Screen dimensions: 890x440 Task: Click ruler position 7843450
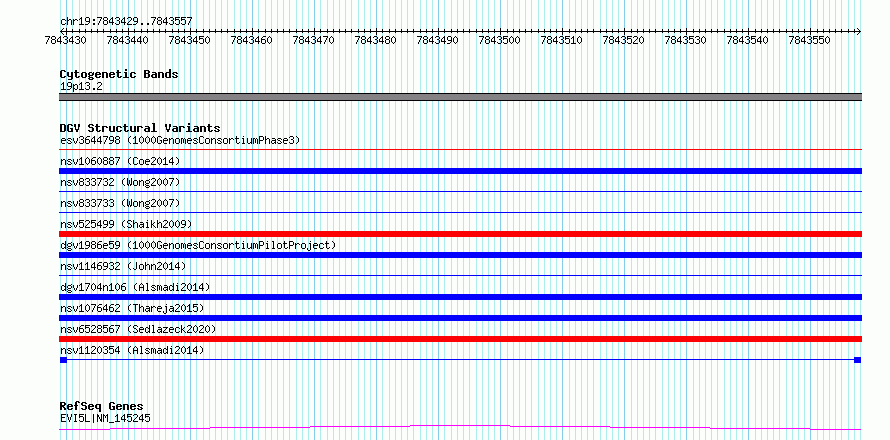pyautogui.click(x=189, y=40)
